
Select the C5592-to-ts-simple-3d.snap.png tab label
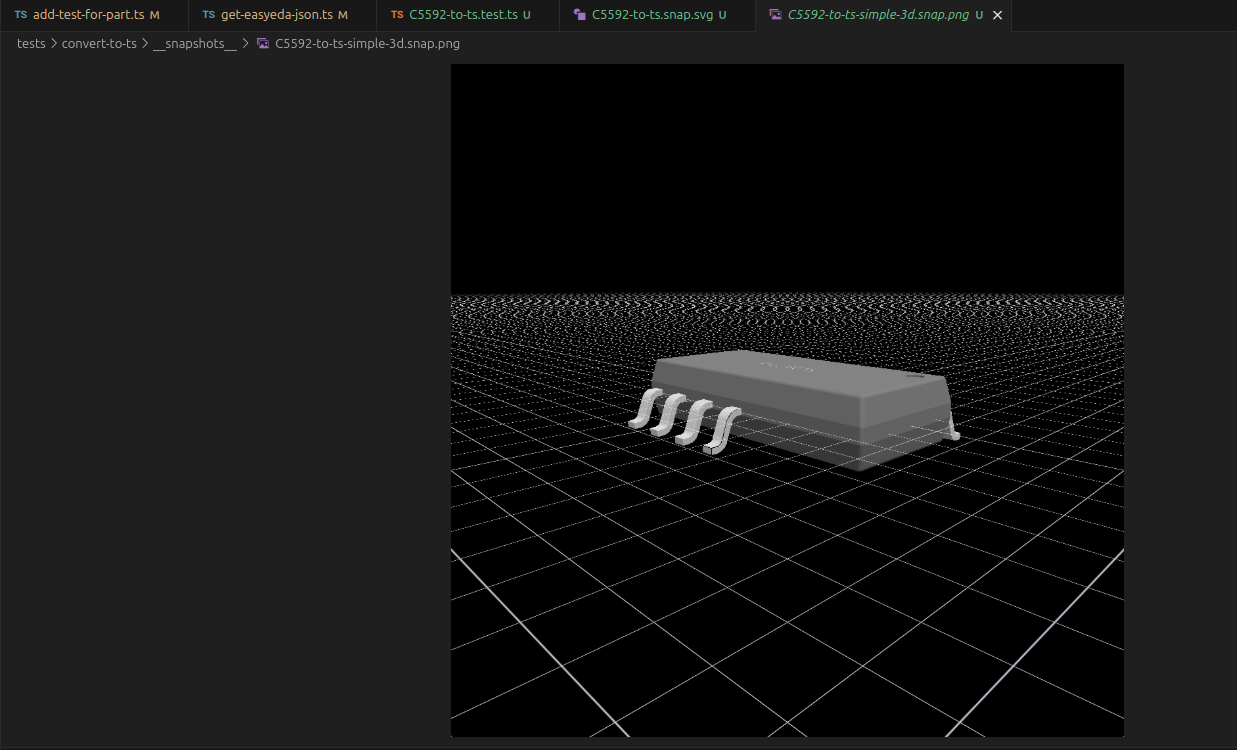pos(878,15)
